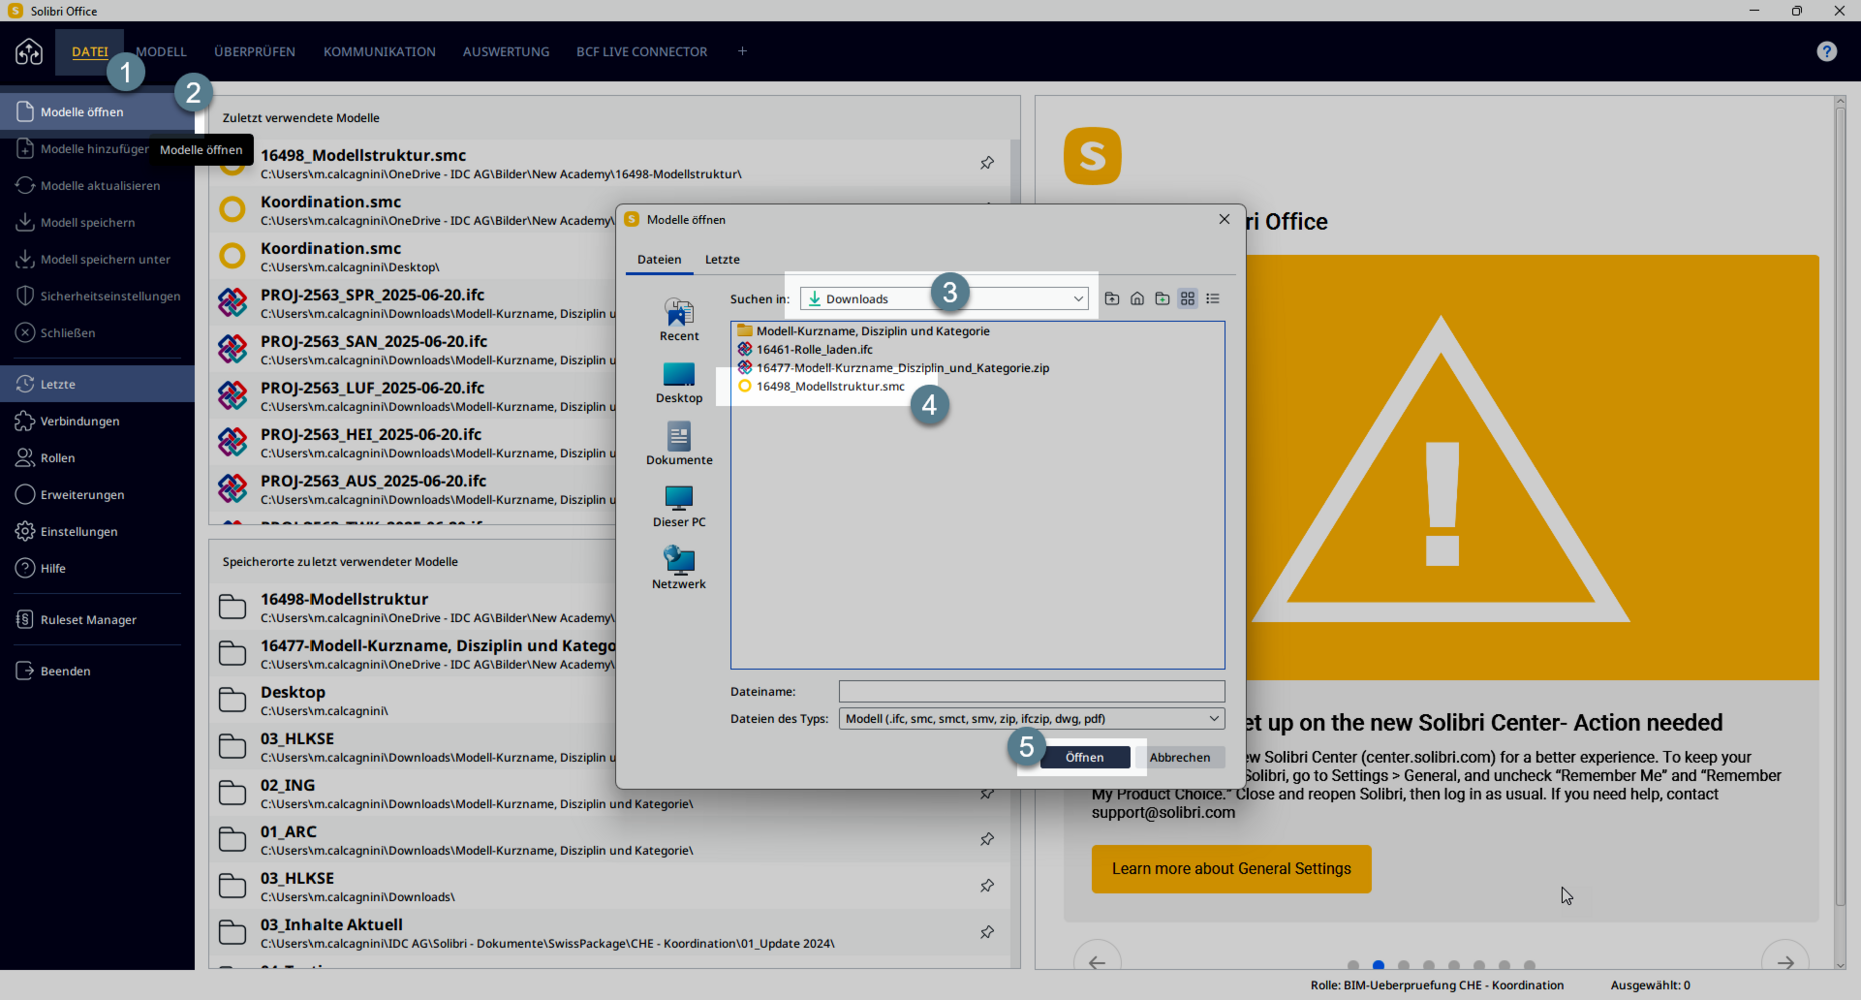Go to next news slide arrow
Screen dimensions: 1861x1000
click(x=1785, y=963)
